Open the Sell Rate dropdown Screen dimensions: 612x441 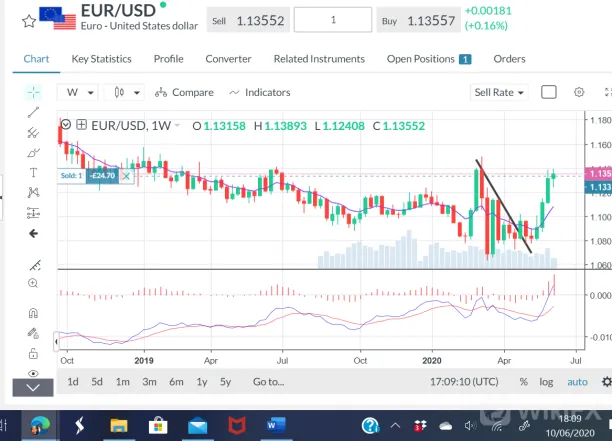click(499, 92)
